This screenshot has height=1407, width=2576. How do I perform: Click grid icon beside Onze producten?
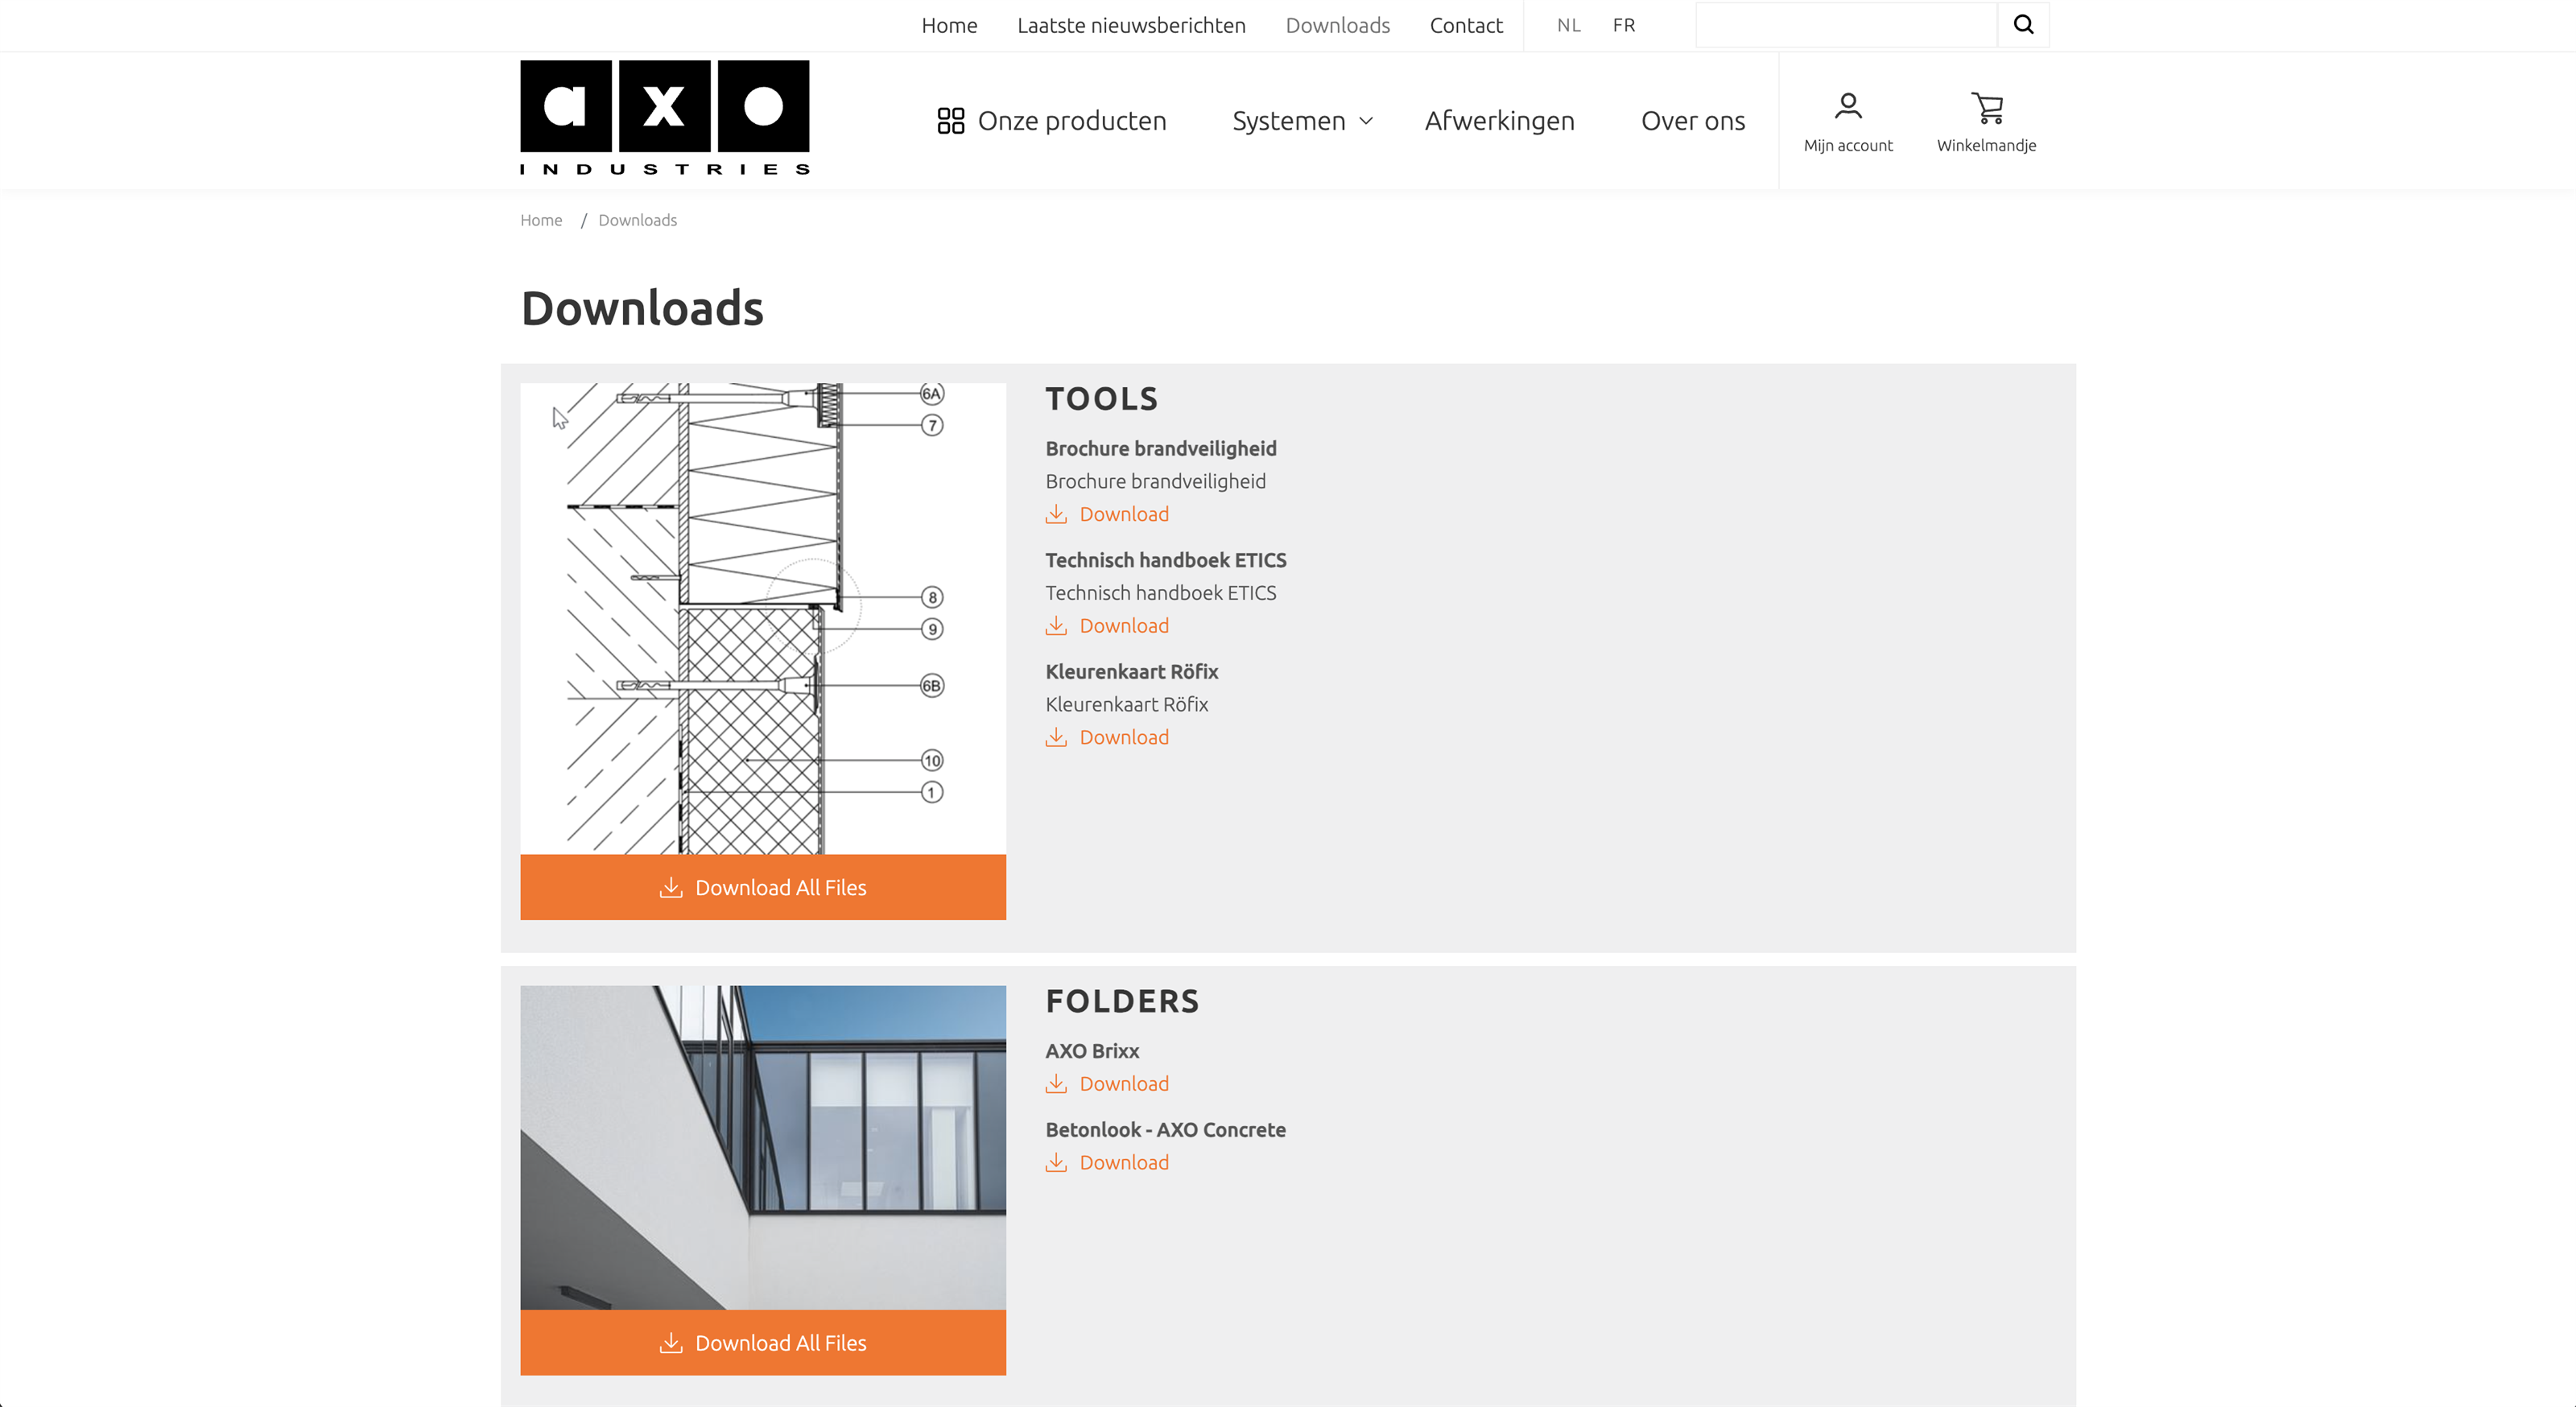[950, 121]
